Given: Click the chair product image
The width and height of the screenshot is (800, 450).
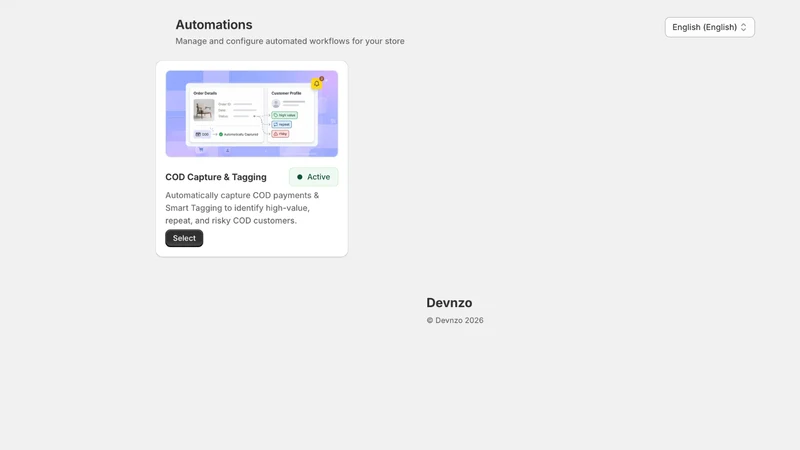Looking at the screenshot, I should click(204, 110).
